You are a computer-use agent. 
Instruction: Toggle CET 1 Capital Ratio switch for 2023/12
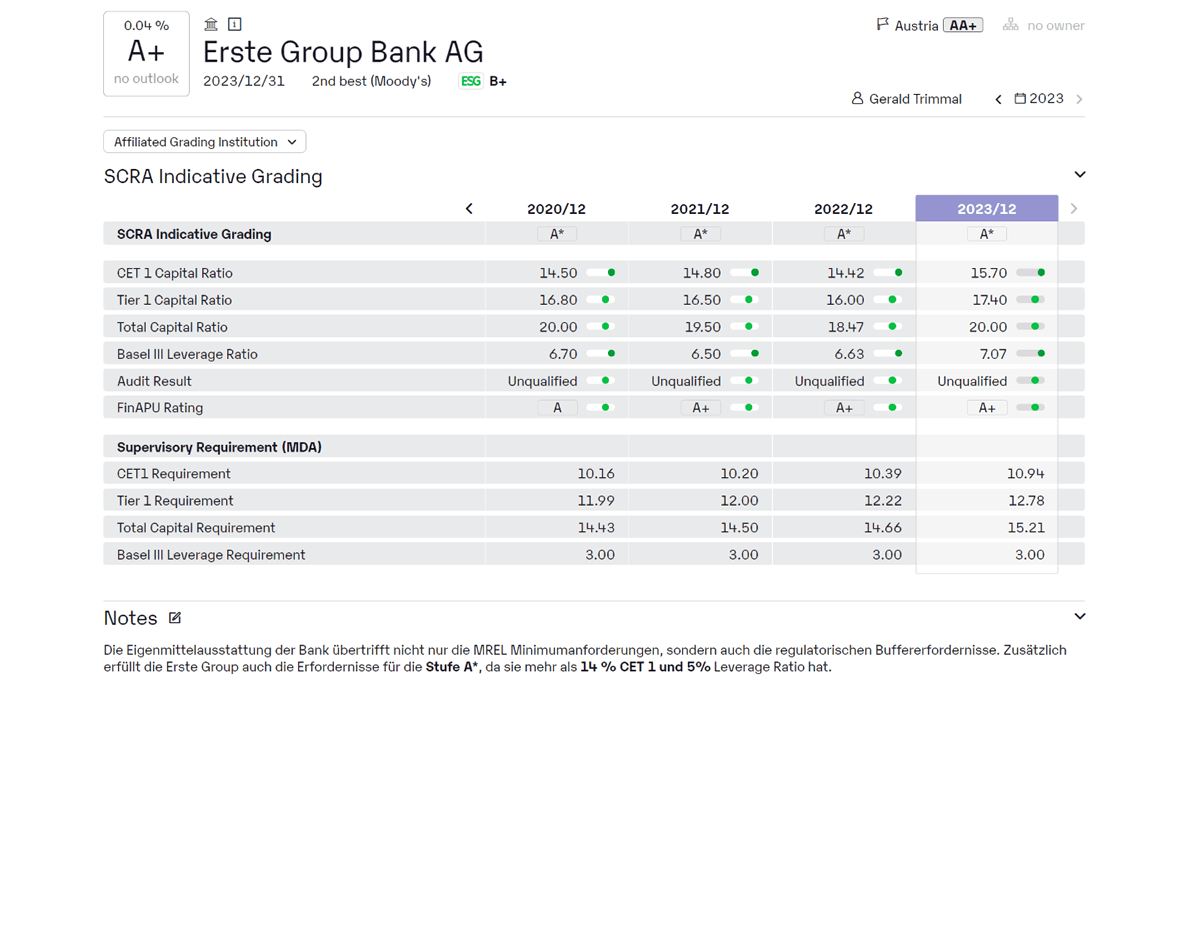click(1031, 273)
